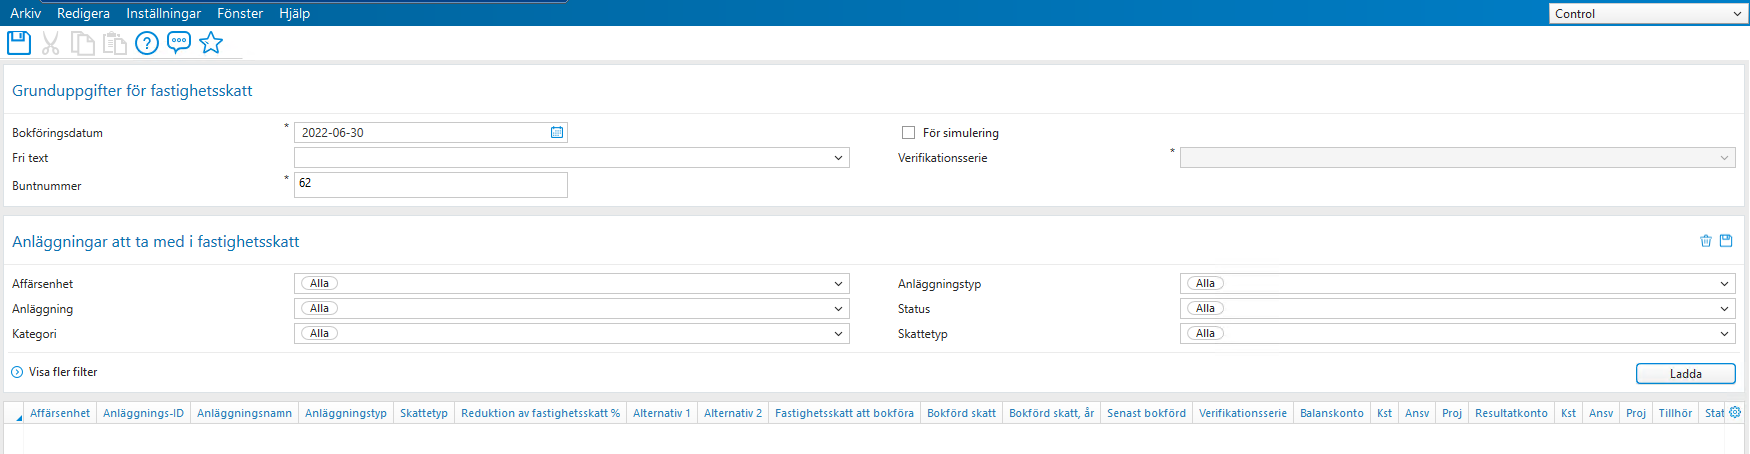
Task: Click the Cut scissors icon
Action: coord(51,43)
